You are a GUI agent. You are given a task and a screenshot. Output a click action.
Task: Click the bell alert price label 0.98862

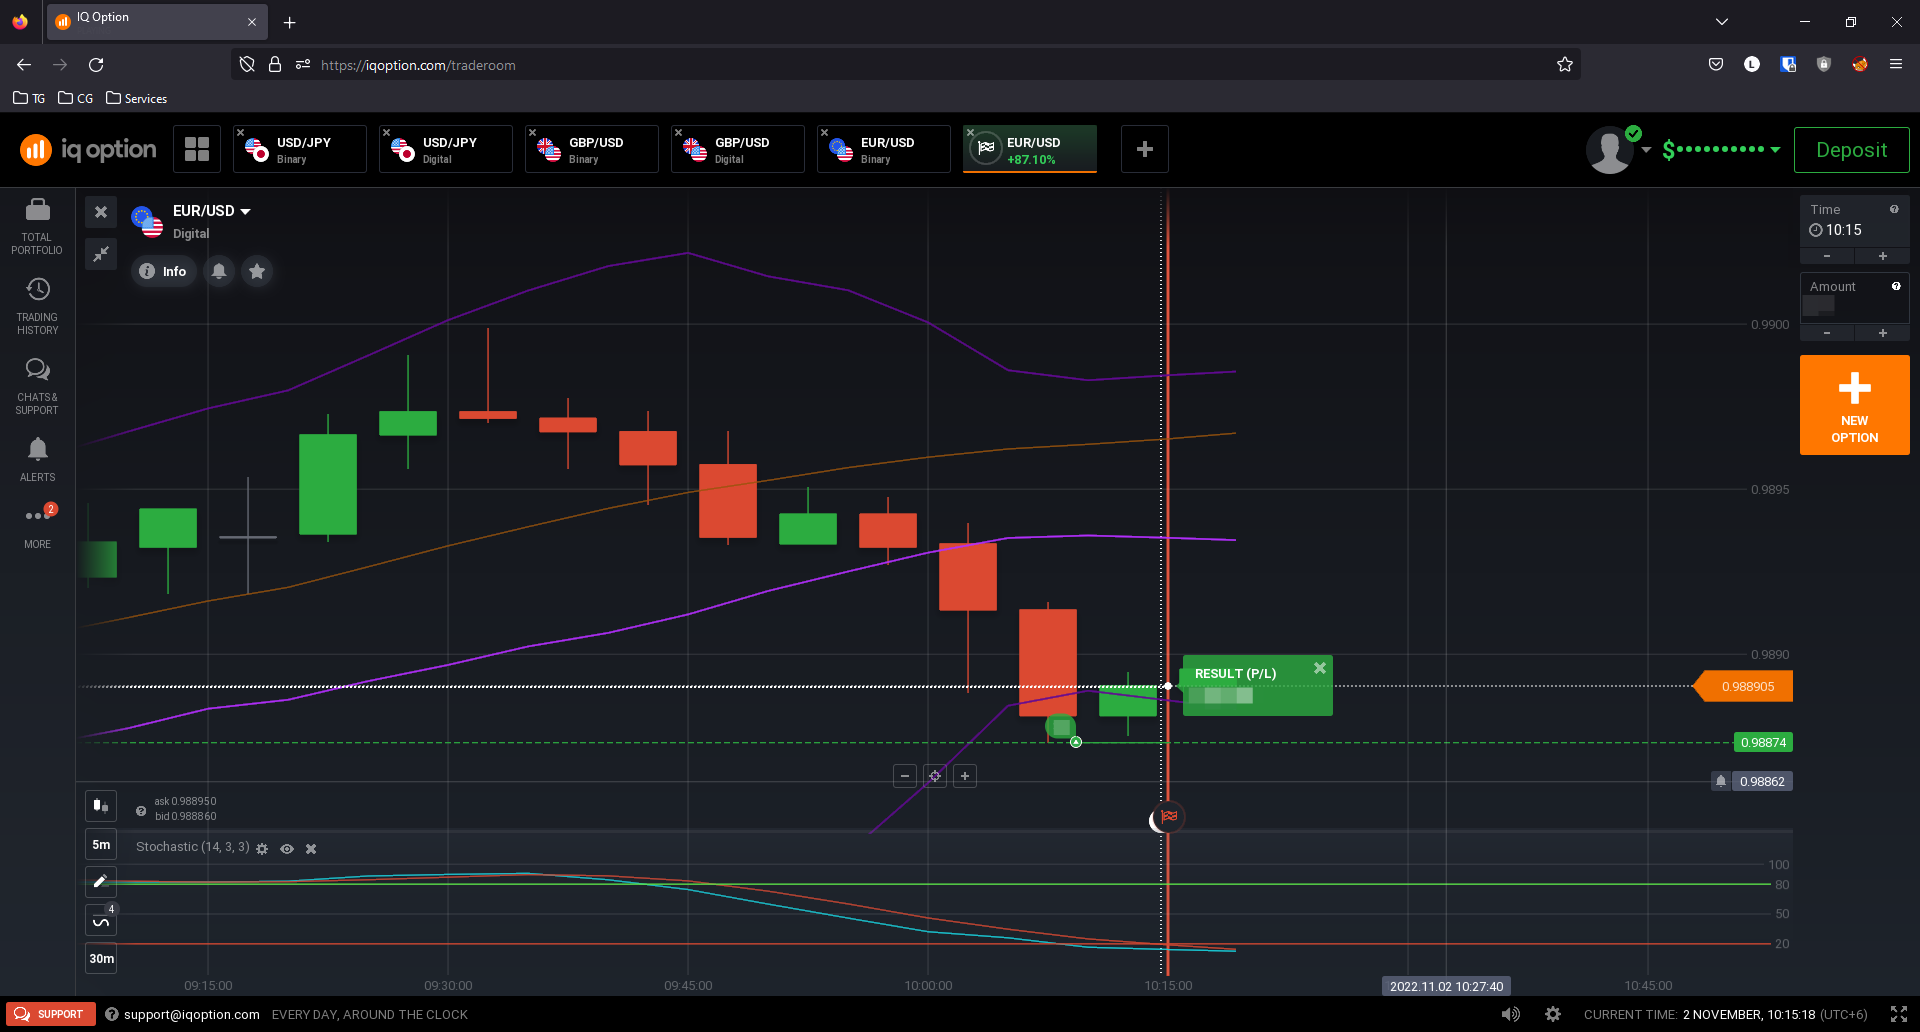click(1752, 781)
